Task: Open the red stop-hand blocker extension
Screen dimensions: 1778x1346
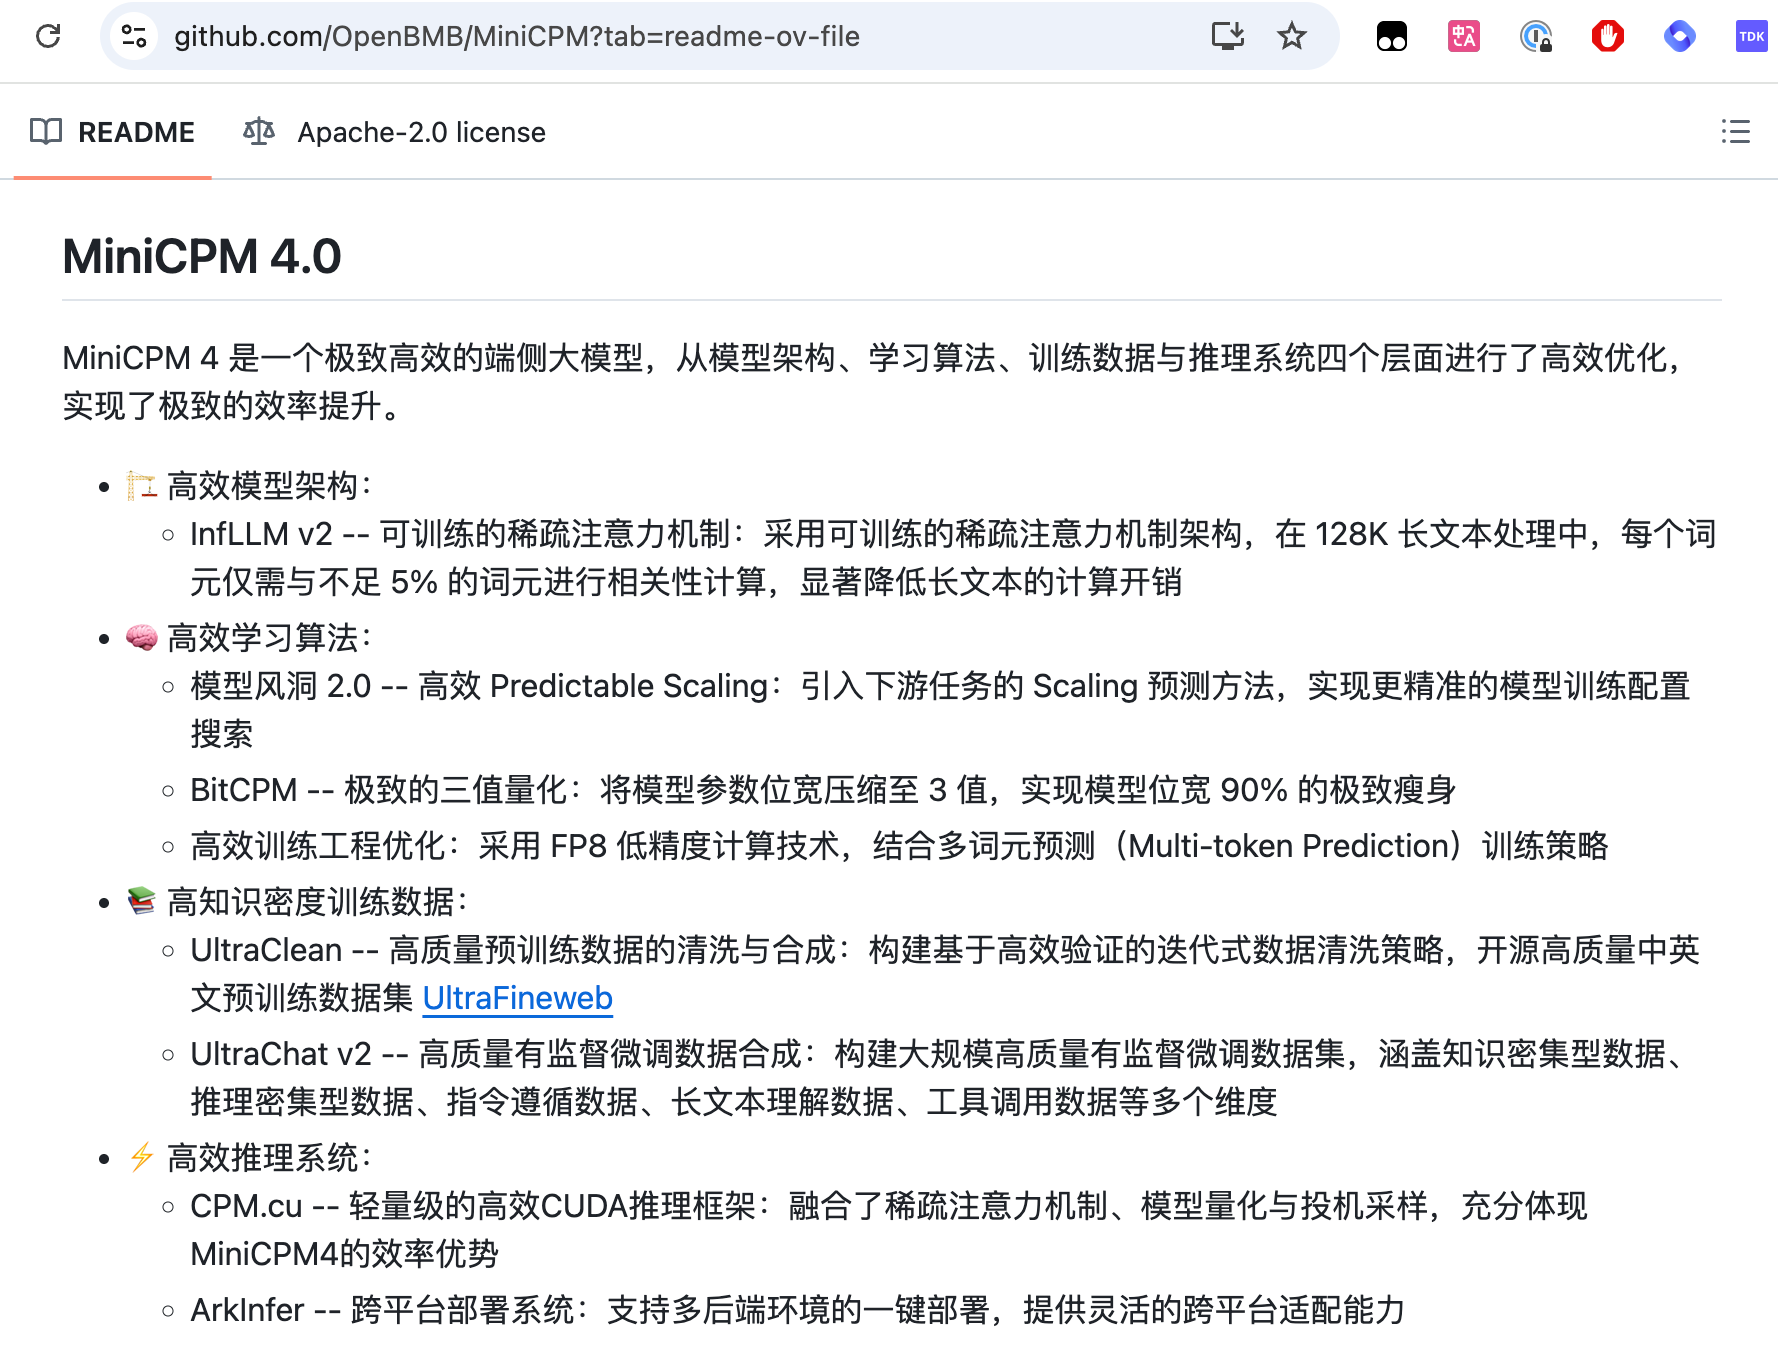Action: [1608, 37]
